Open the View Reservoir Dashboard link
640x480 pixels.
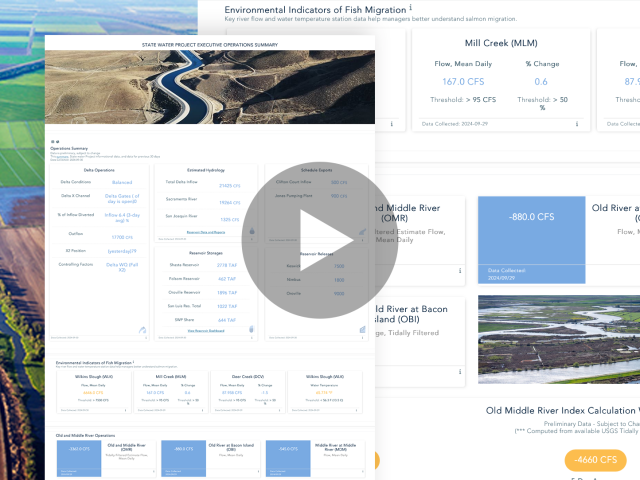pyautogui.click(x=206, y=331)
